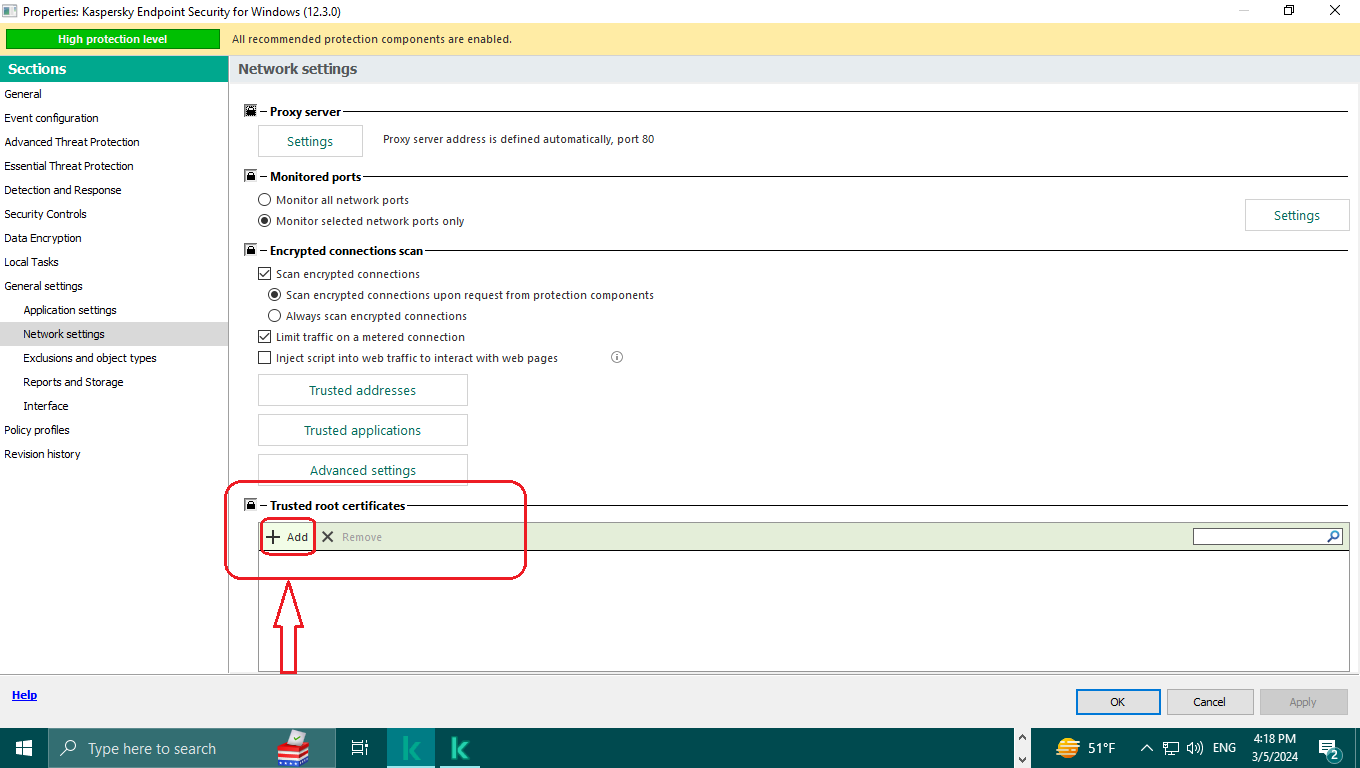Open Advanced Threat Protection section
This screenshot has width=1360, height=768.
114,142
